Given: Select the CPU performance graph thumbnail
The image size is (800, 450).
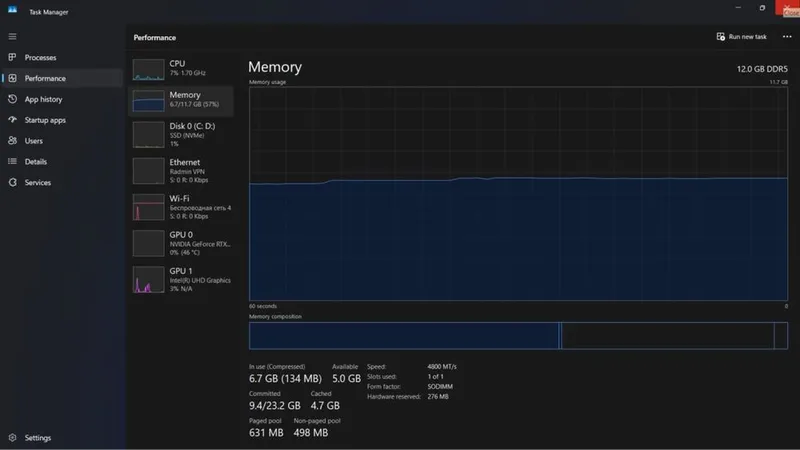Looking at the screenshot, I should (148, 69).
